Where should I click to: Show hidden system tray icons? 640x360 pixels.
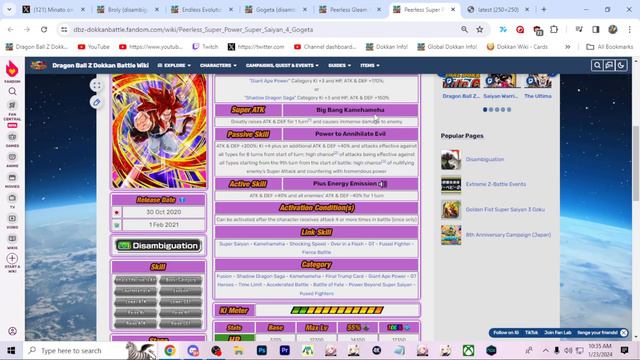tap(545, 350)
